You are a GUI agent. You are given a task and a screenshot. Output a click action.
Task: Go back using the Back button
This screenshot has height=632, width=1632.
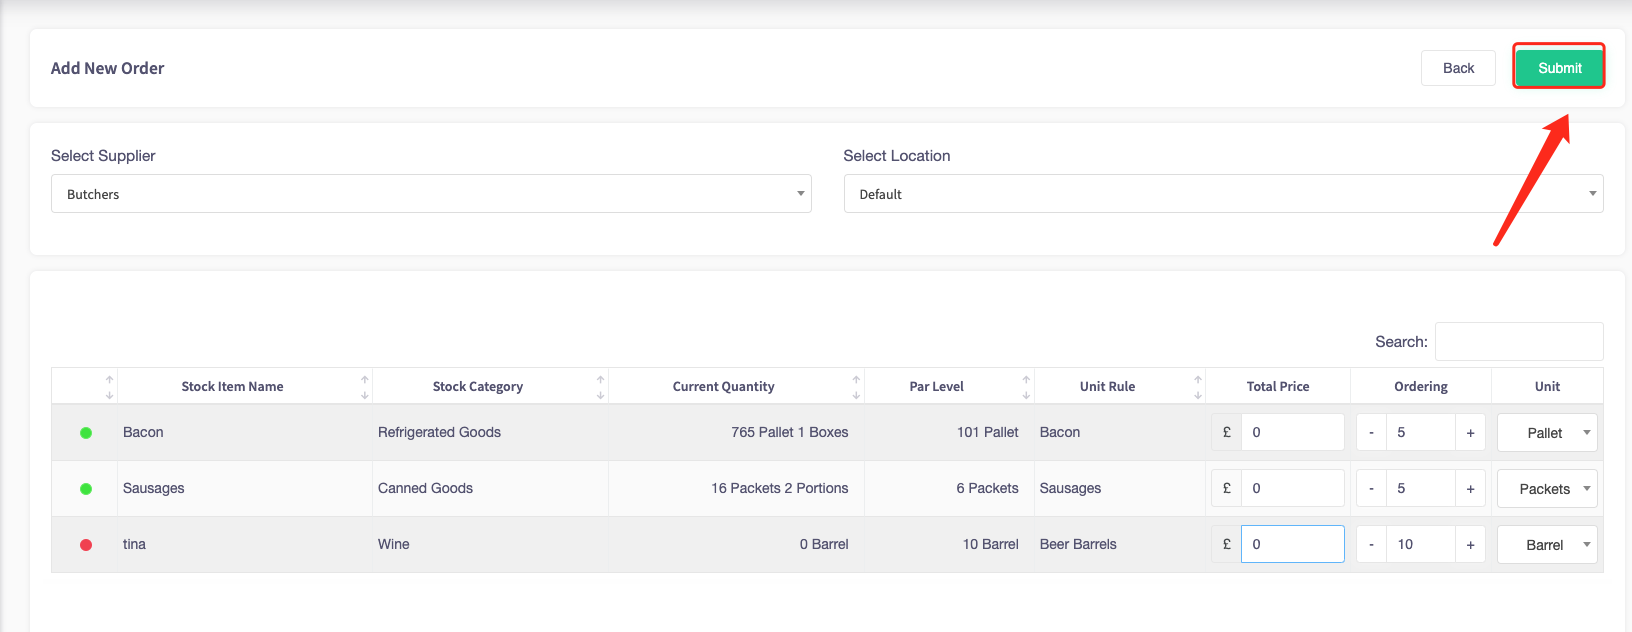pos(1458,68)
